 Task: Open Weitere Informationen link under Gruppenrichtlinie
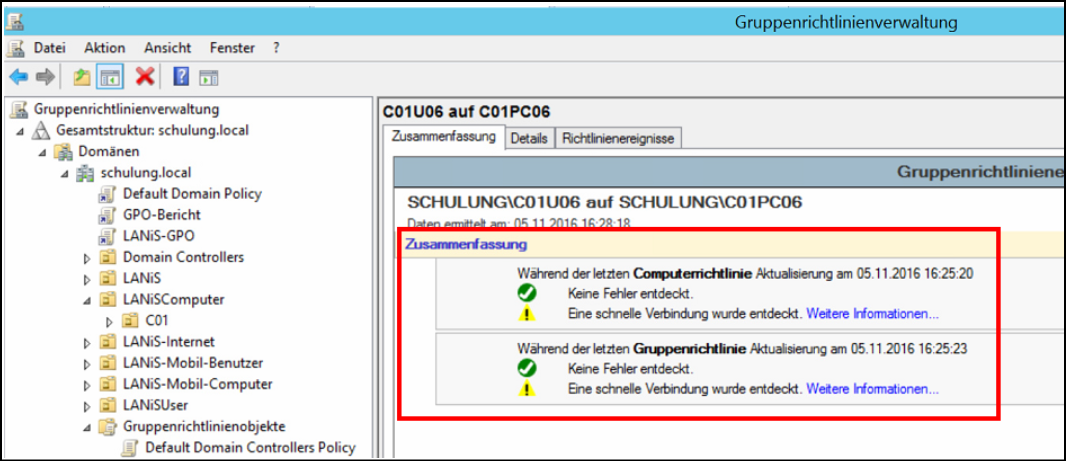872,390
